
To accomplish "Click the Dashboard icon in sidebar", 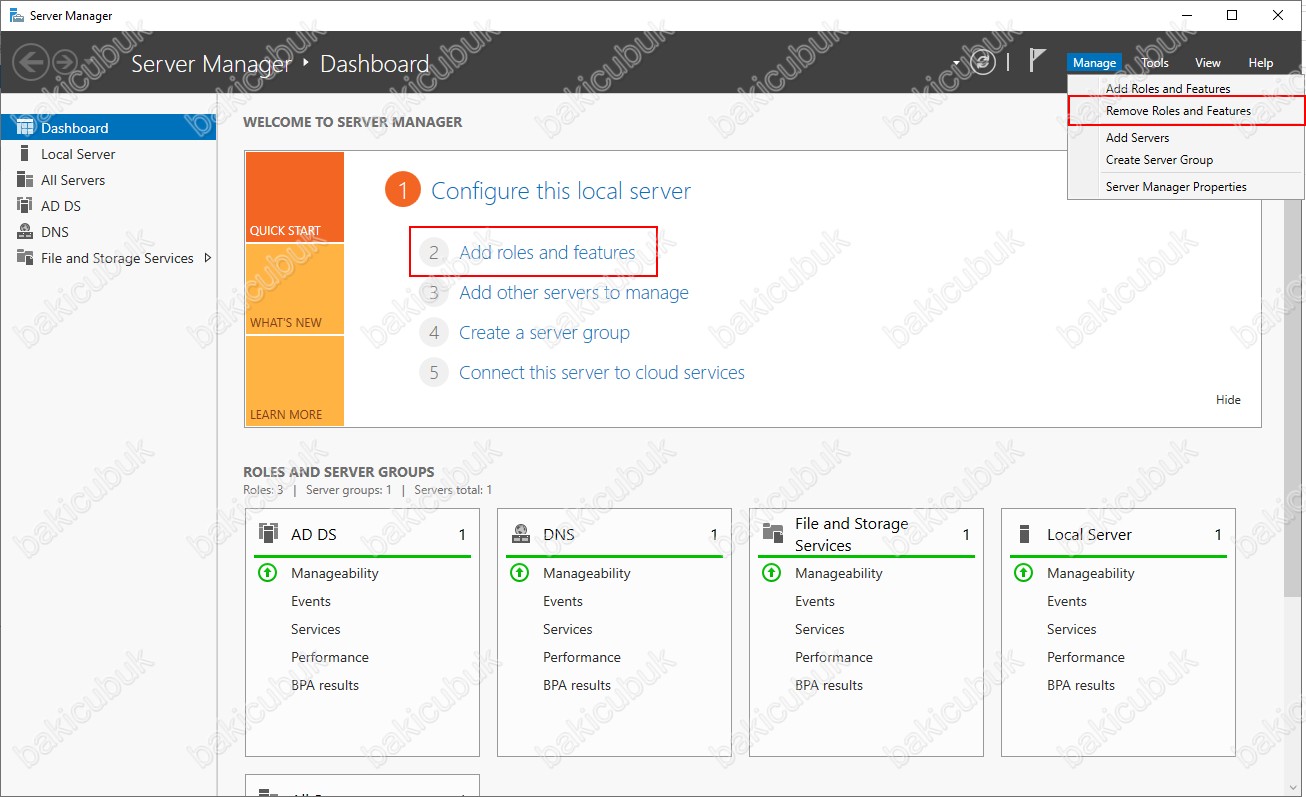I will click(x=26, y=128).
